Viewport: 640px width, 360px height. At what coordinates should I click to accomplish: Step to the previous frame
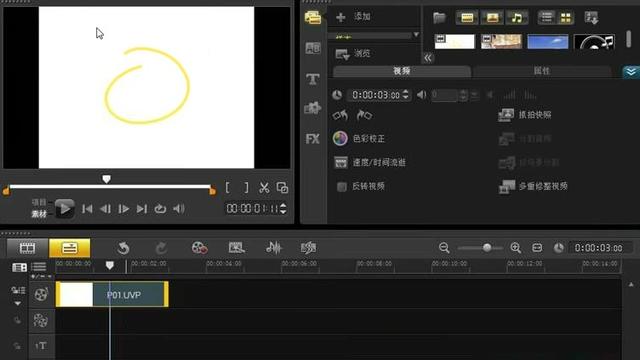tap(105, 209)
